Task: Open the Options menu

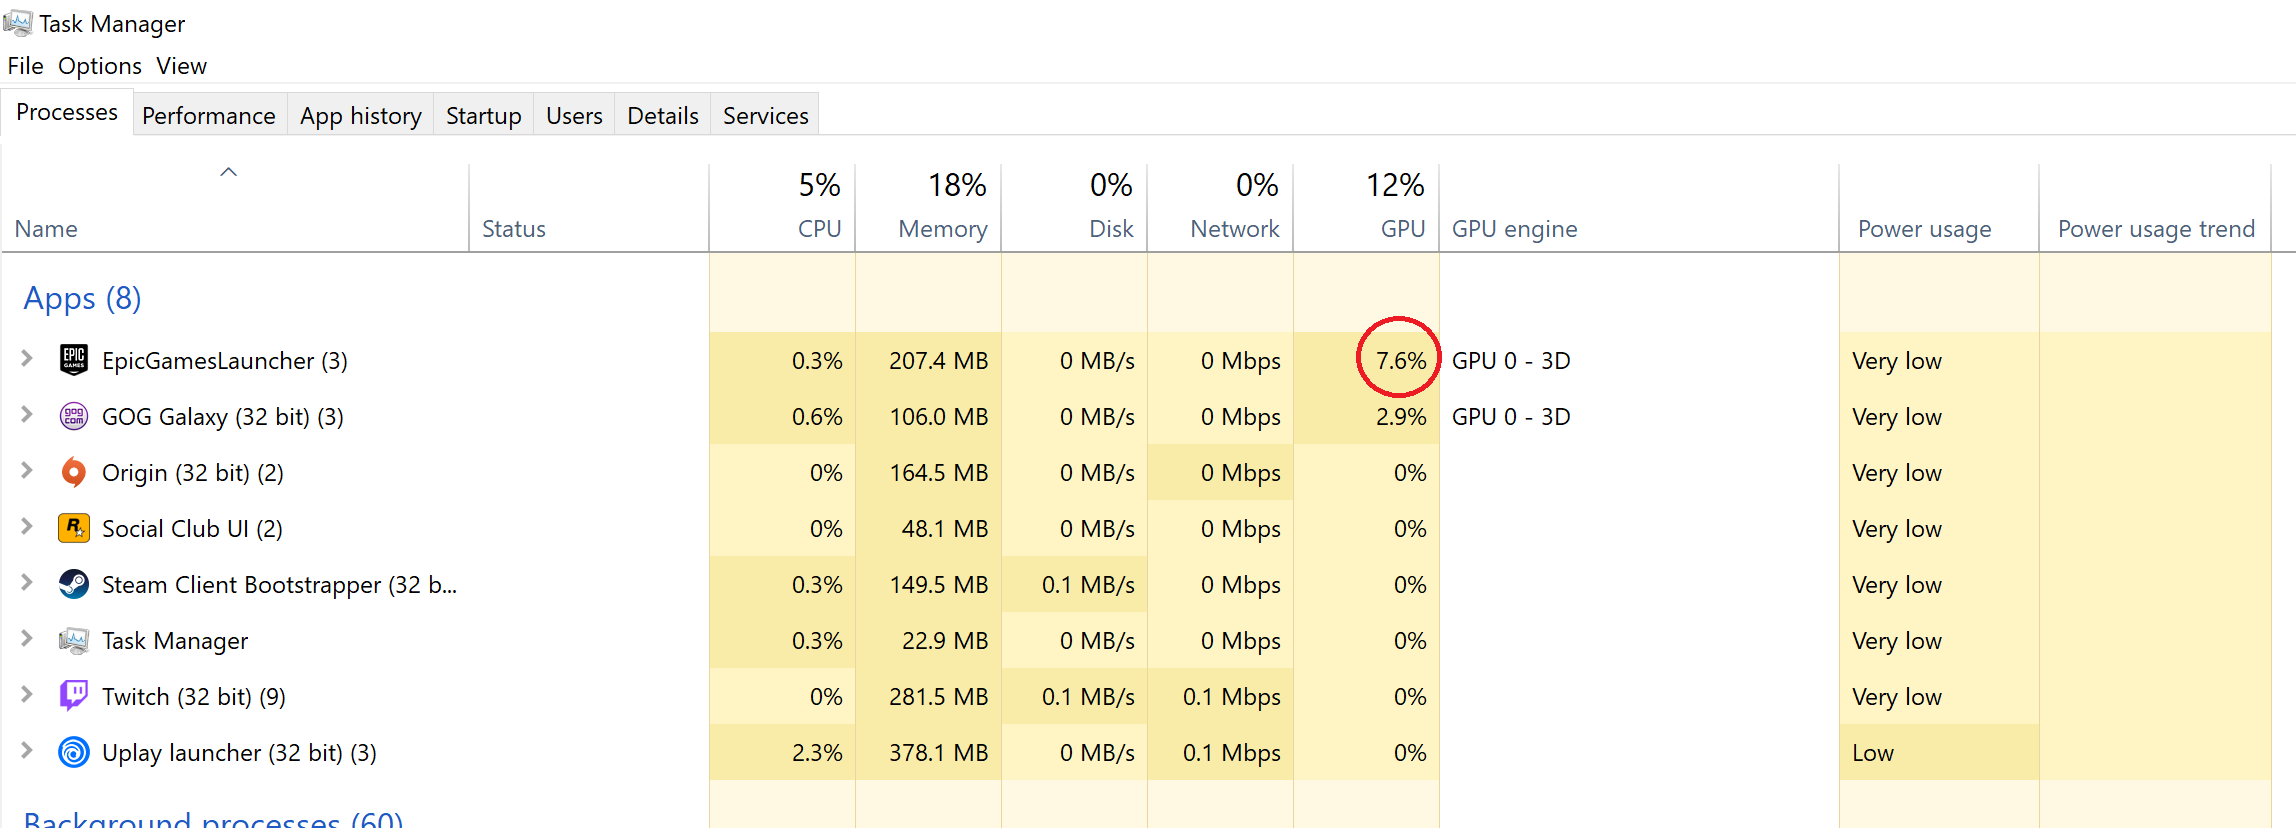Action: 100,66
